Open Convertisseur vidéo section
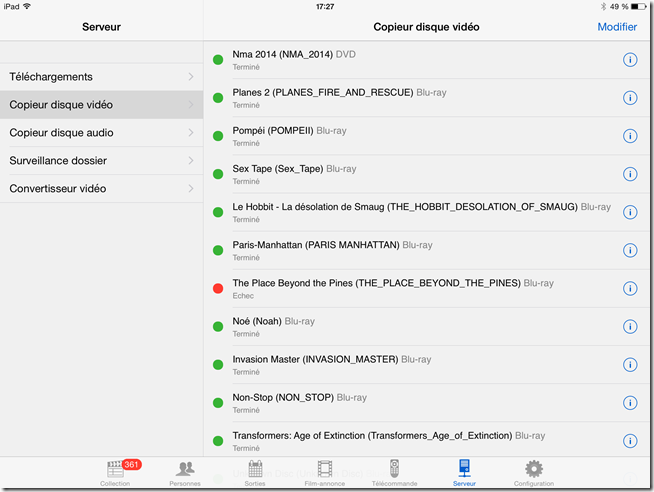Viewport: 654px width, 492px height. pos(101,188)
